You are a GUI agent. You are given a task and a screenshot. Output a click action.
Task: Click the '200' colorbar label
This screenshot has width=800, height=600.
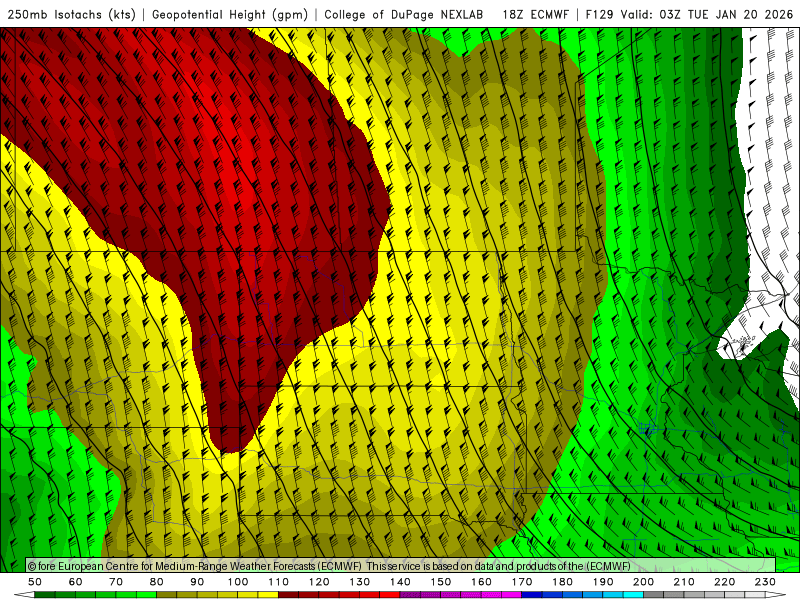pos(644,582)
